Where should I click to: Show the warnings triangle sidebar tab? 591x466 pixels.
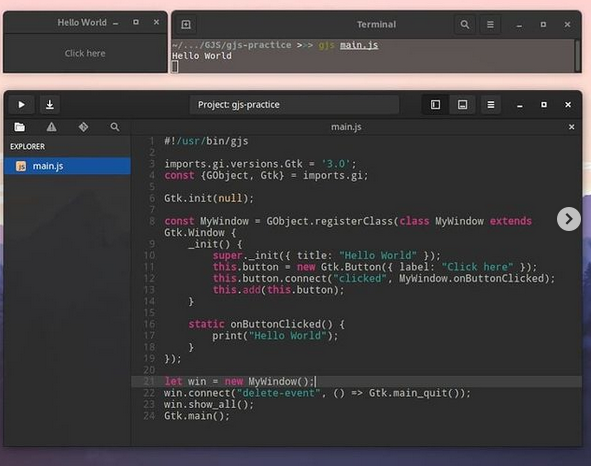(x=52, y=127)
